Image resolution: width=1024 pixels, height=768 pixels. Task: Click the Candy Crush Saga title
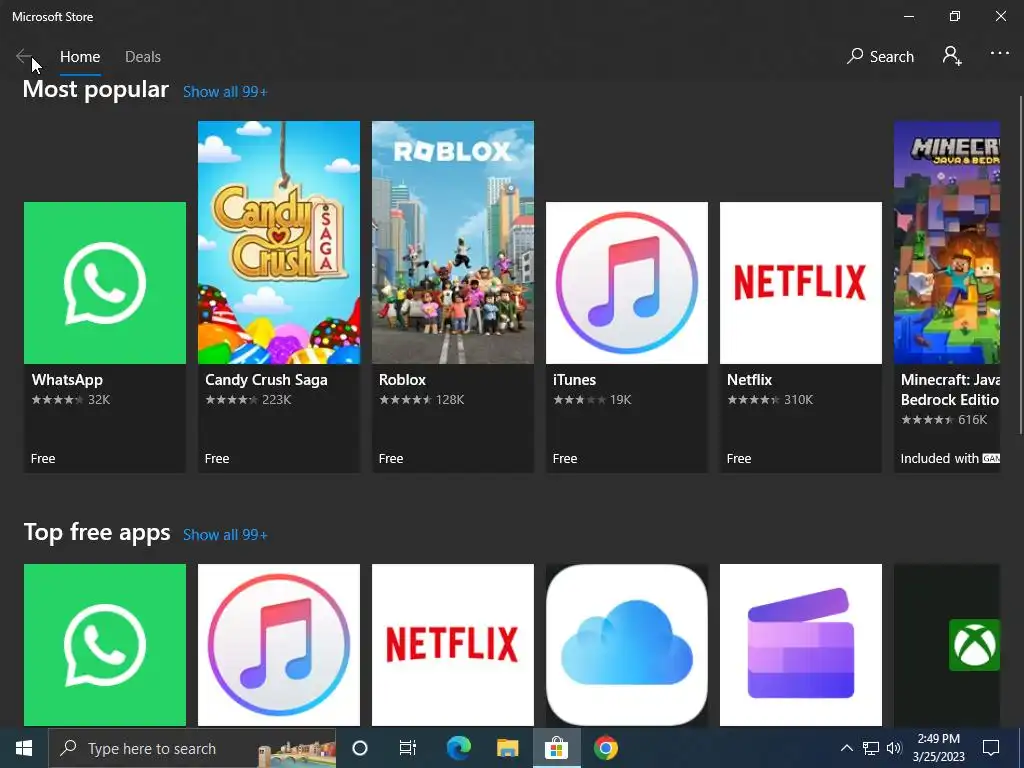point(266,380)
